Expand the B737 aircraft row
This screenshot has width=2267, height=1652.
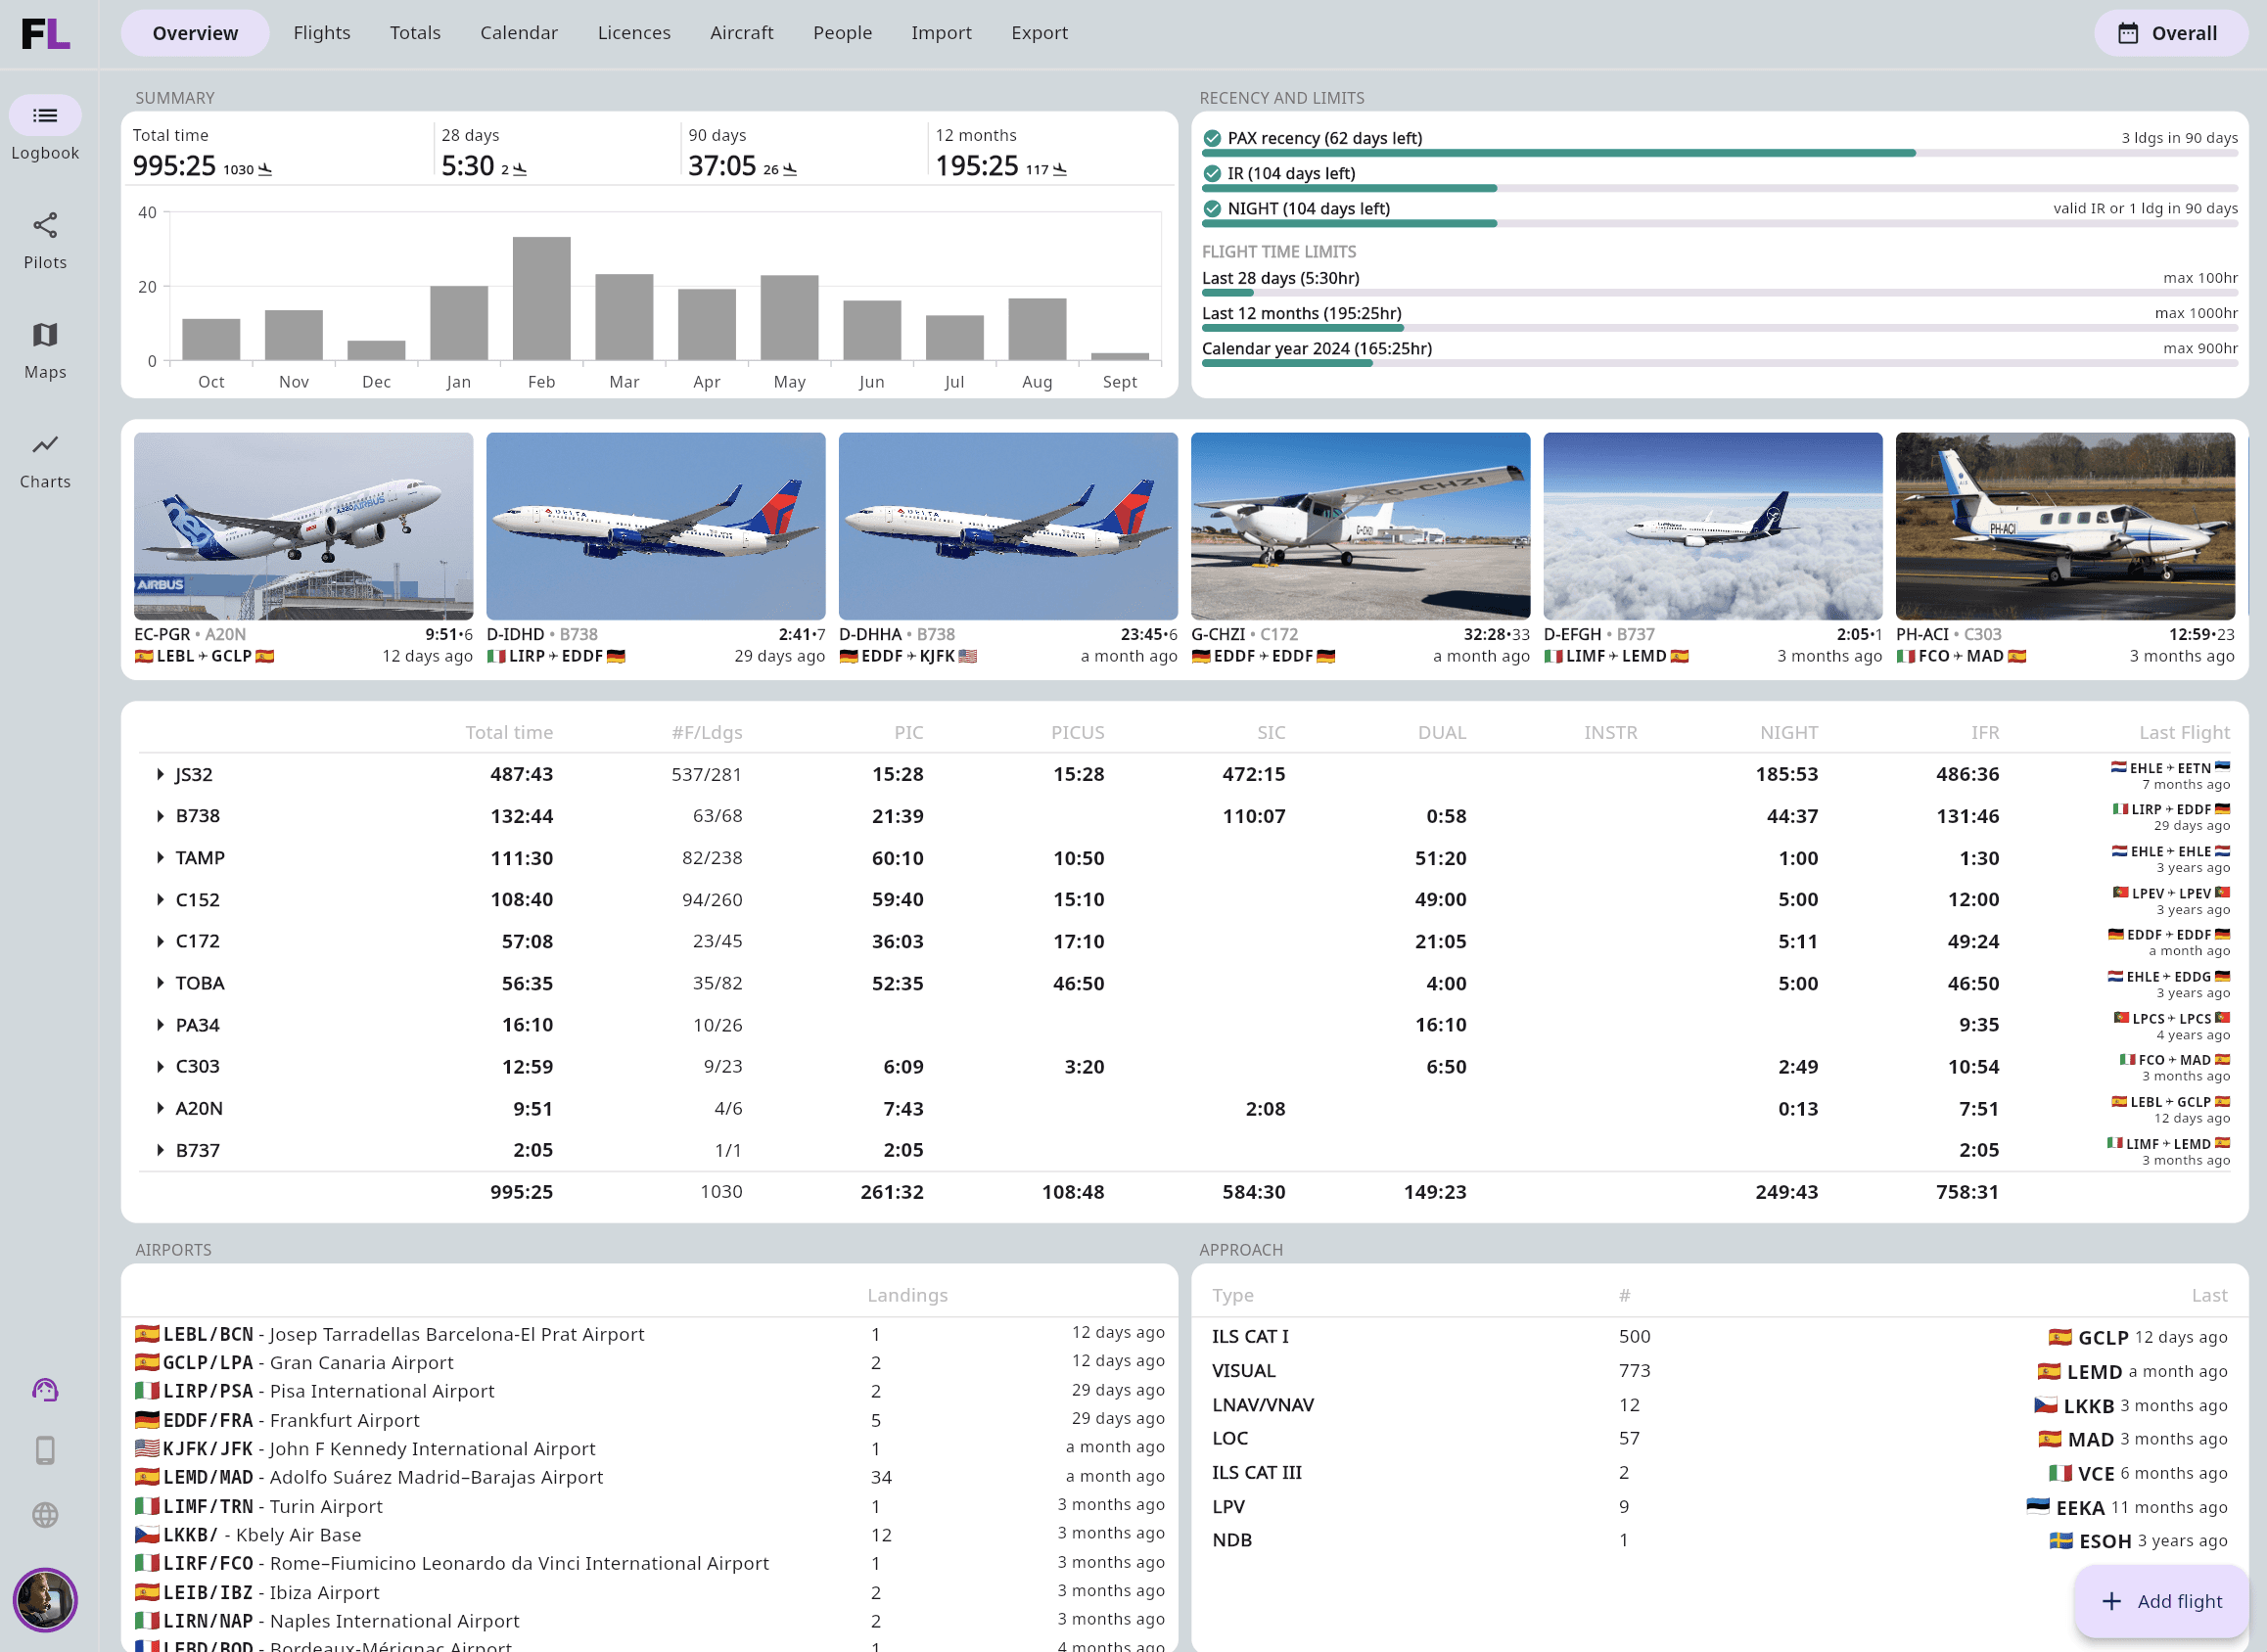tap(160, 1150)
